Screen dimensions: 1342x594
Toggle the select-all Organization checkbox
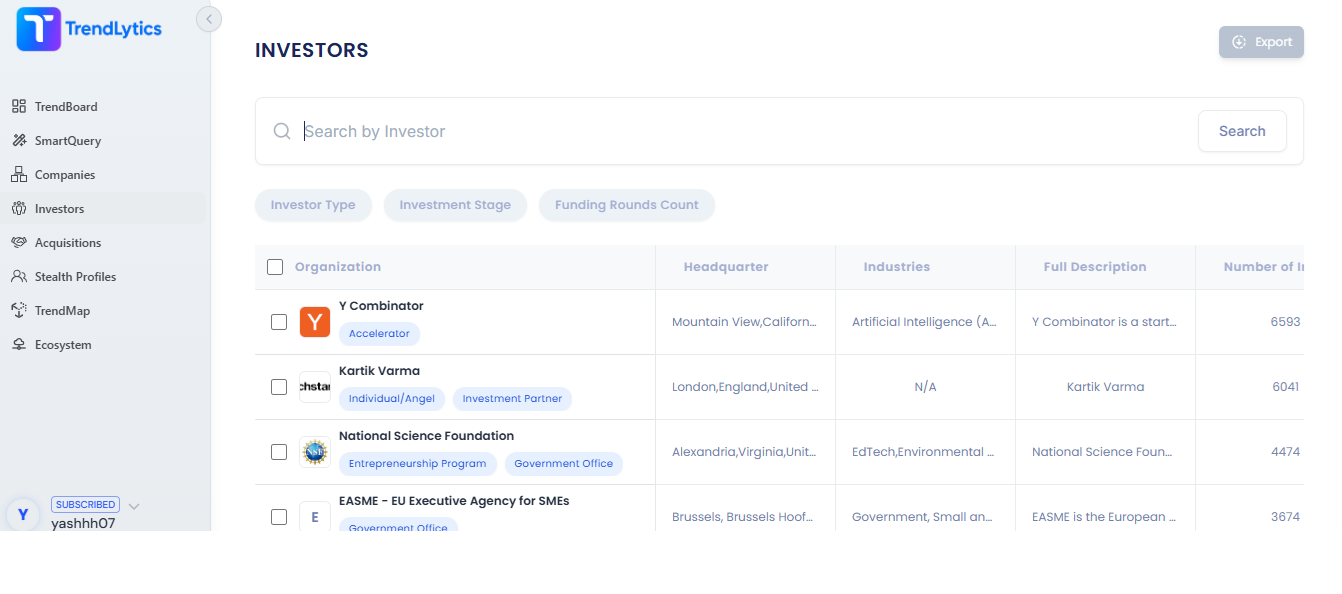coord(275,267)
